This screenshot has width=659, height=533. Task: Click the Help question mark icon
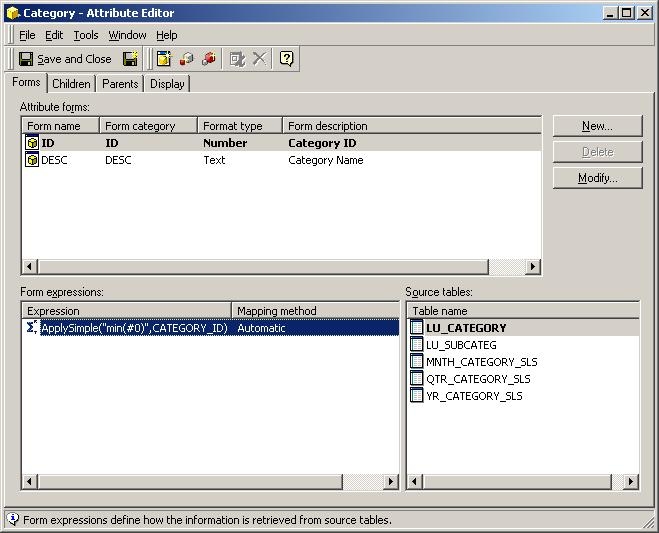(287, 59)
